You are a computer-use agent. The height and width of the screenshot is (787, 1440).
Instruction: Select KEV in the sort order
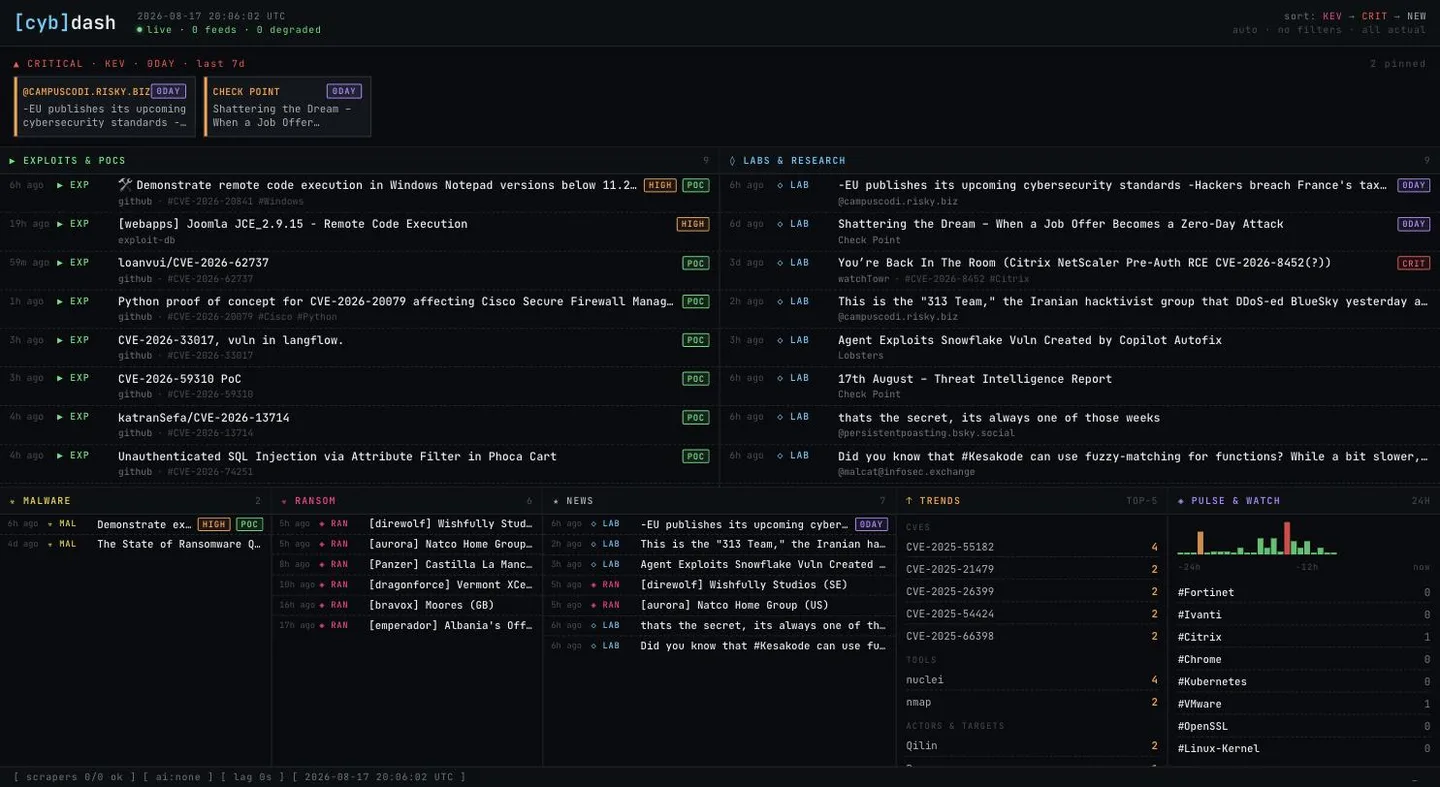(1332, 16)
